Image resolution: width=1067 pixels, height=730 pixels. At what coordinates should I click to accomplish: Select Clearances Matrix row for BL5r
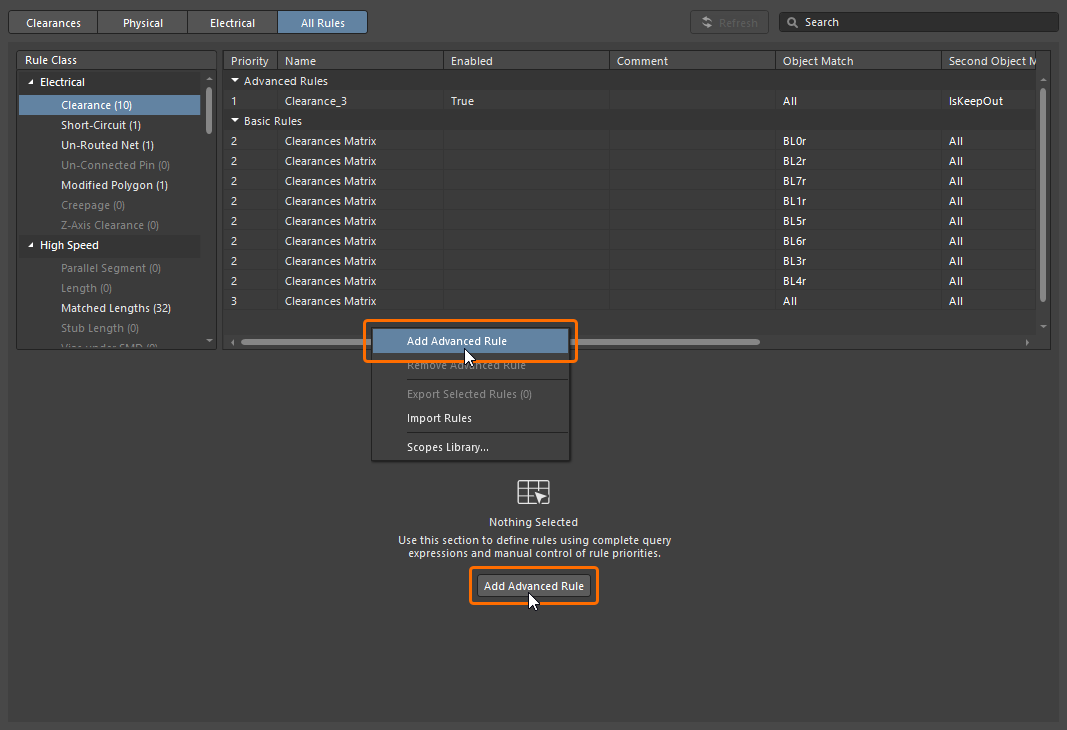(x=629, y=221)
